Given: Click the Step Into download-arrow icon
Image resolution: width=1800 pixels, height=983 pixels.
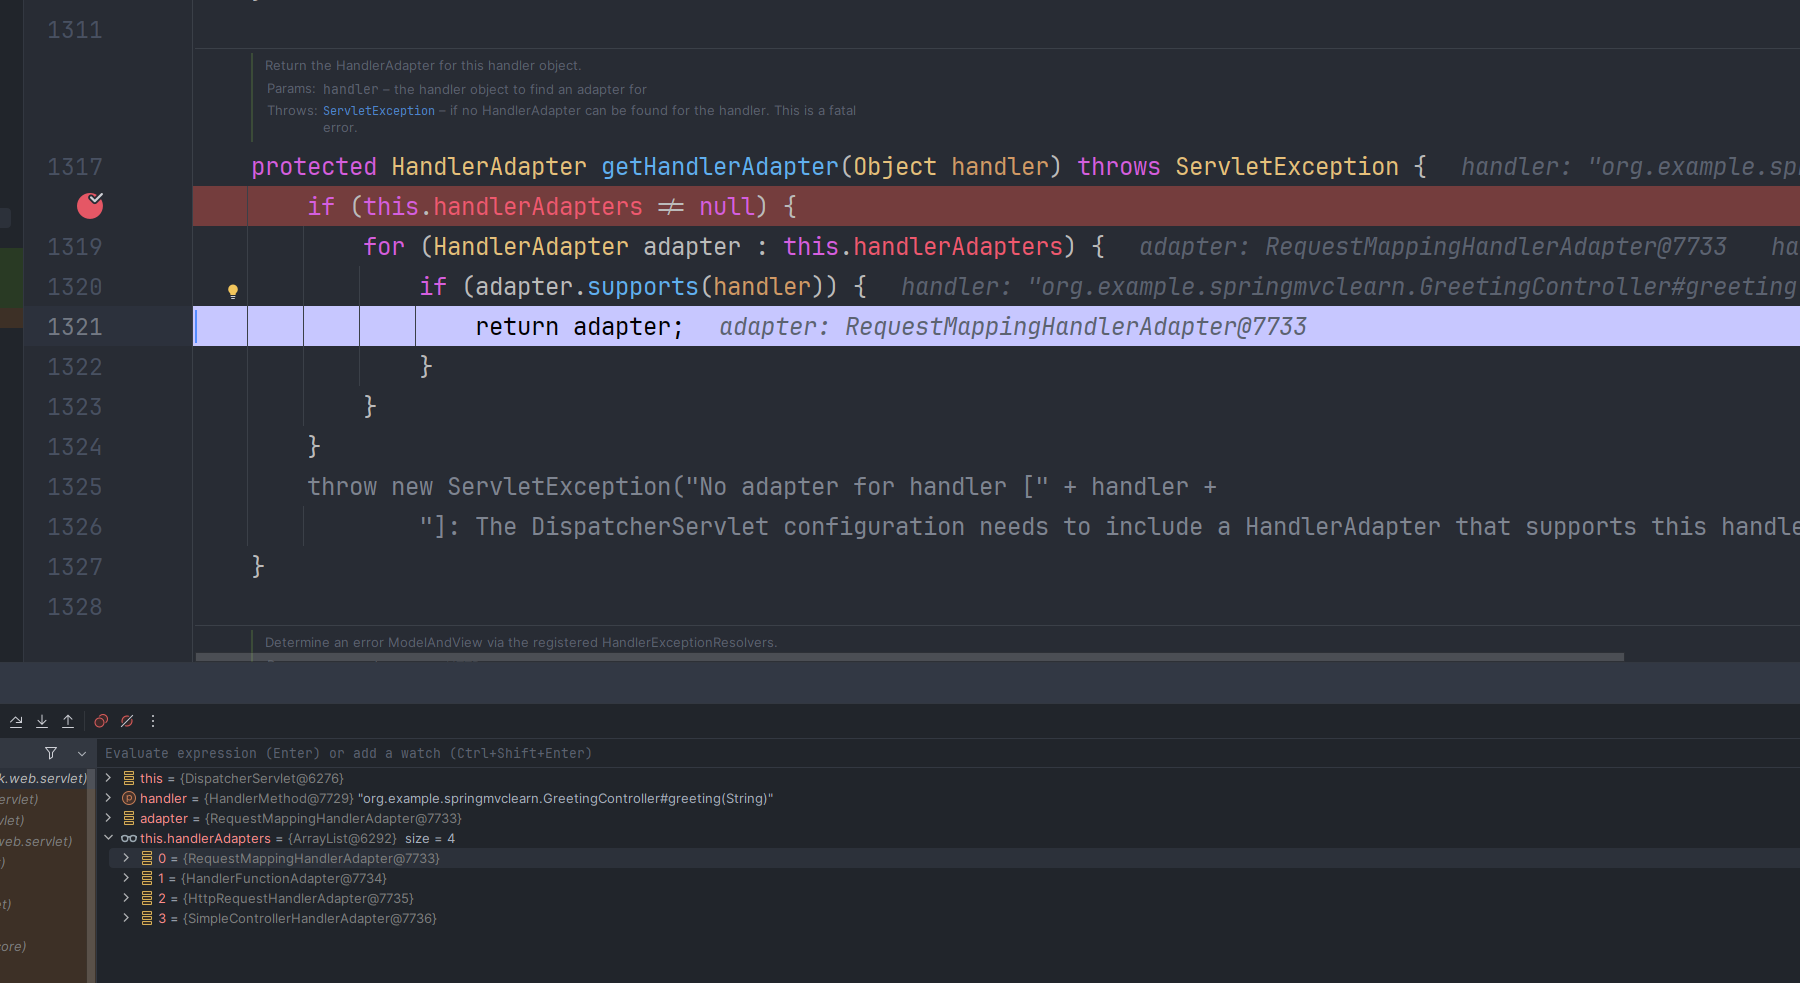Looking at the screenshot, I should tap(42, 721).
